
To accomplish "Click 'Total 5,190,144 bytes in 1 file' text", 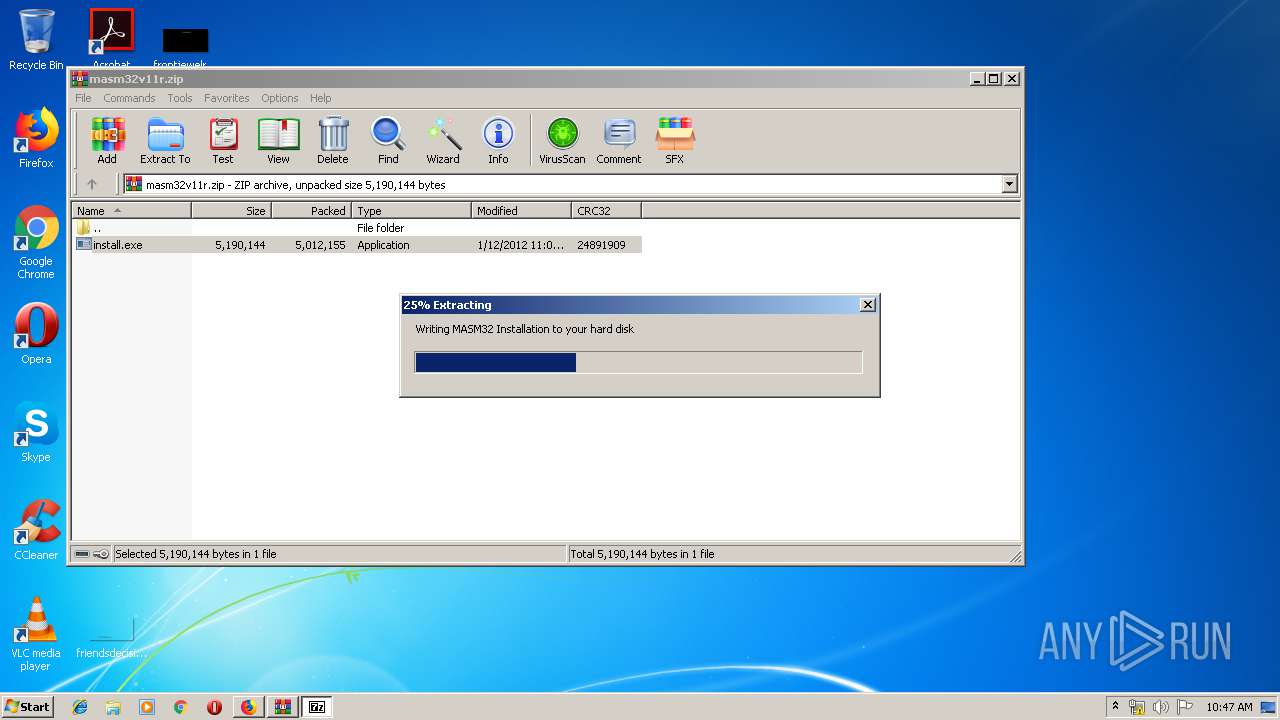I will click(x=642, y=554).
